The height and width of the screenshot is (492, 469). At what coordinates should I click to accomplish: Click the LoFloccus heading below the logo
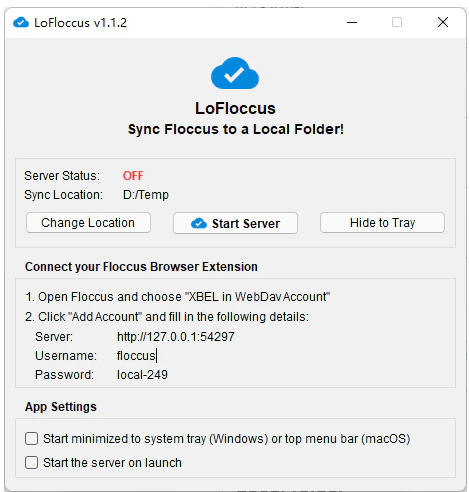[x=235, y=108]
